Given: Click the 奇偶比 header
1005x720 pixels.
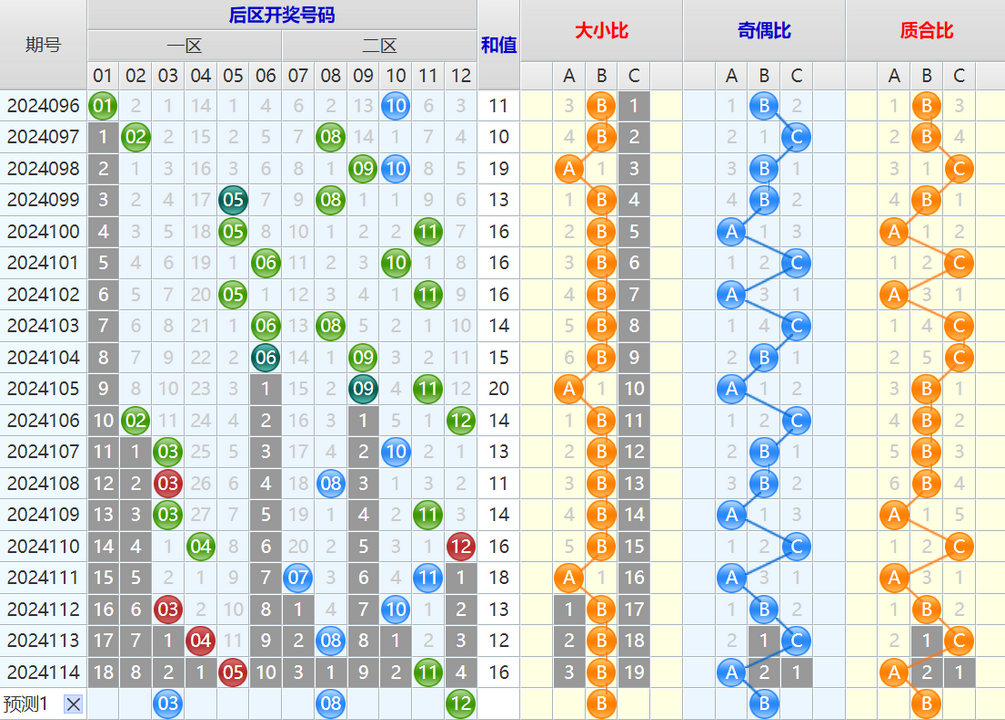Looking at the screenshot, I should (764, 30).
